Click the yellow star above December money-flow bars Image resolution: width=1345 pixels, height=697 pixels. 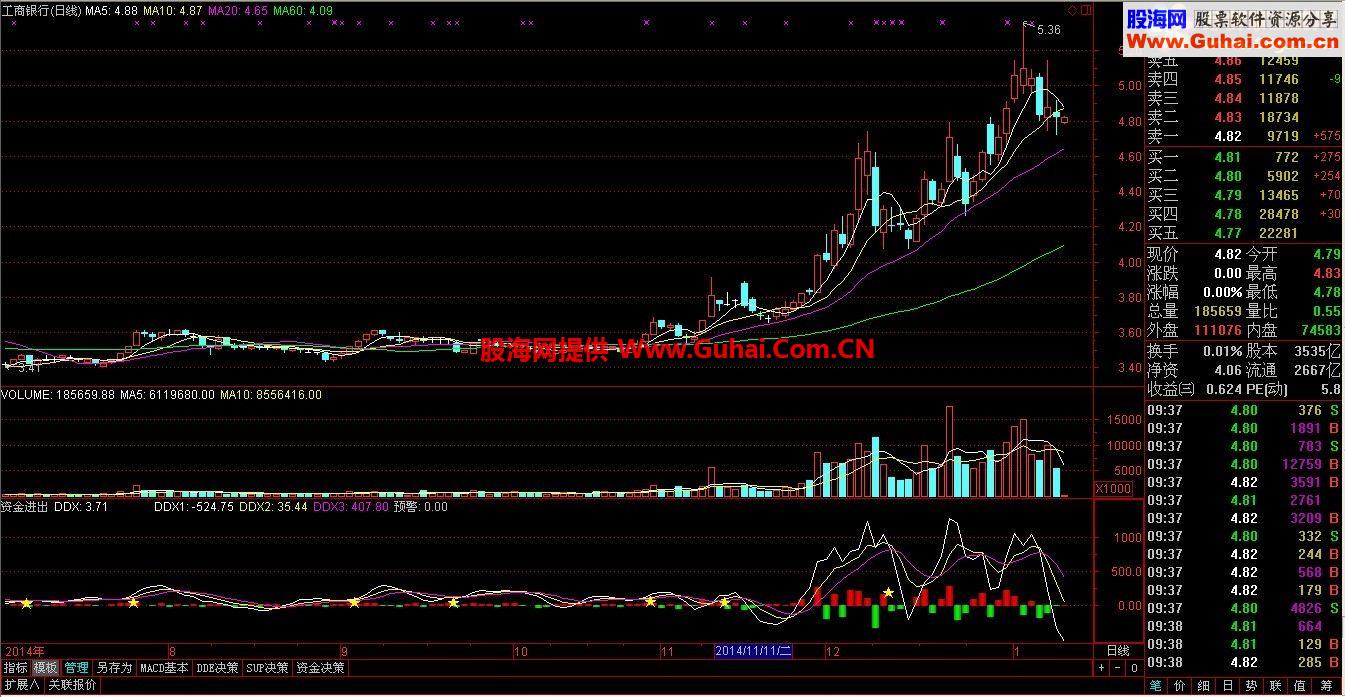(887, 593)
